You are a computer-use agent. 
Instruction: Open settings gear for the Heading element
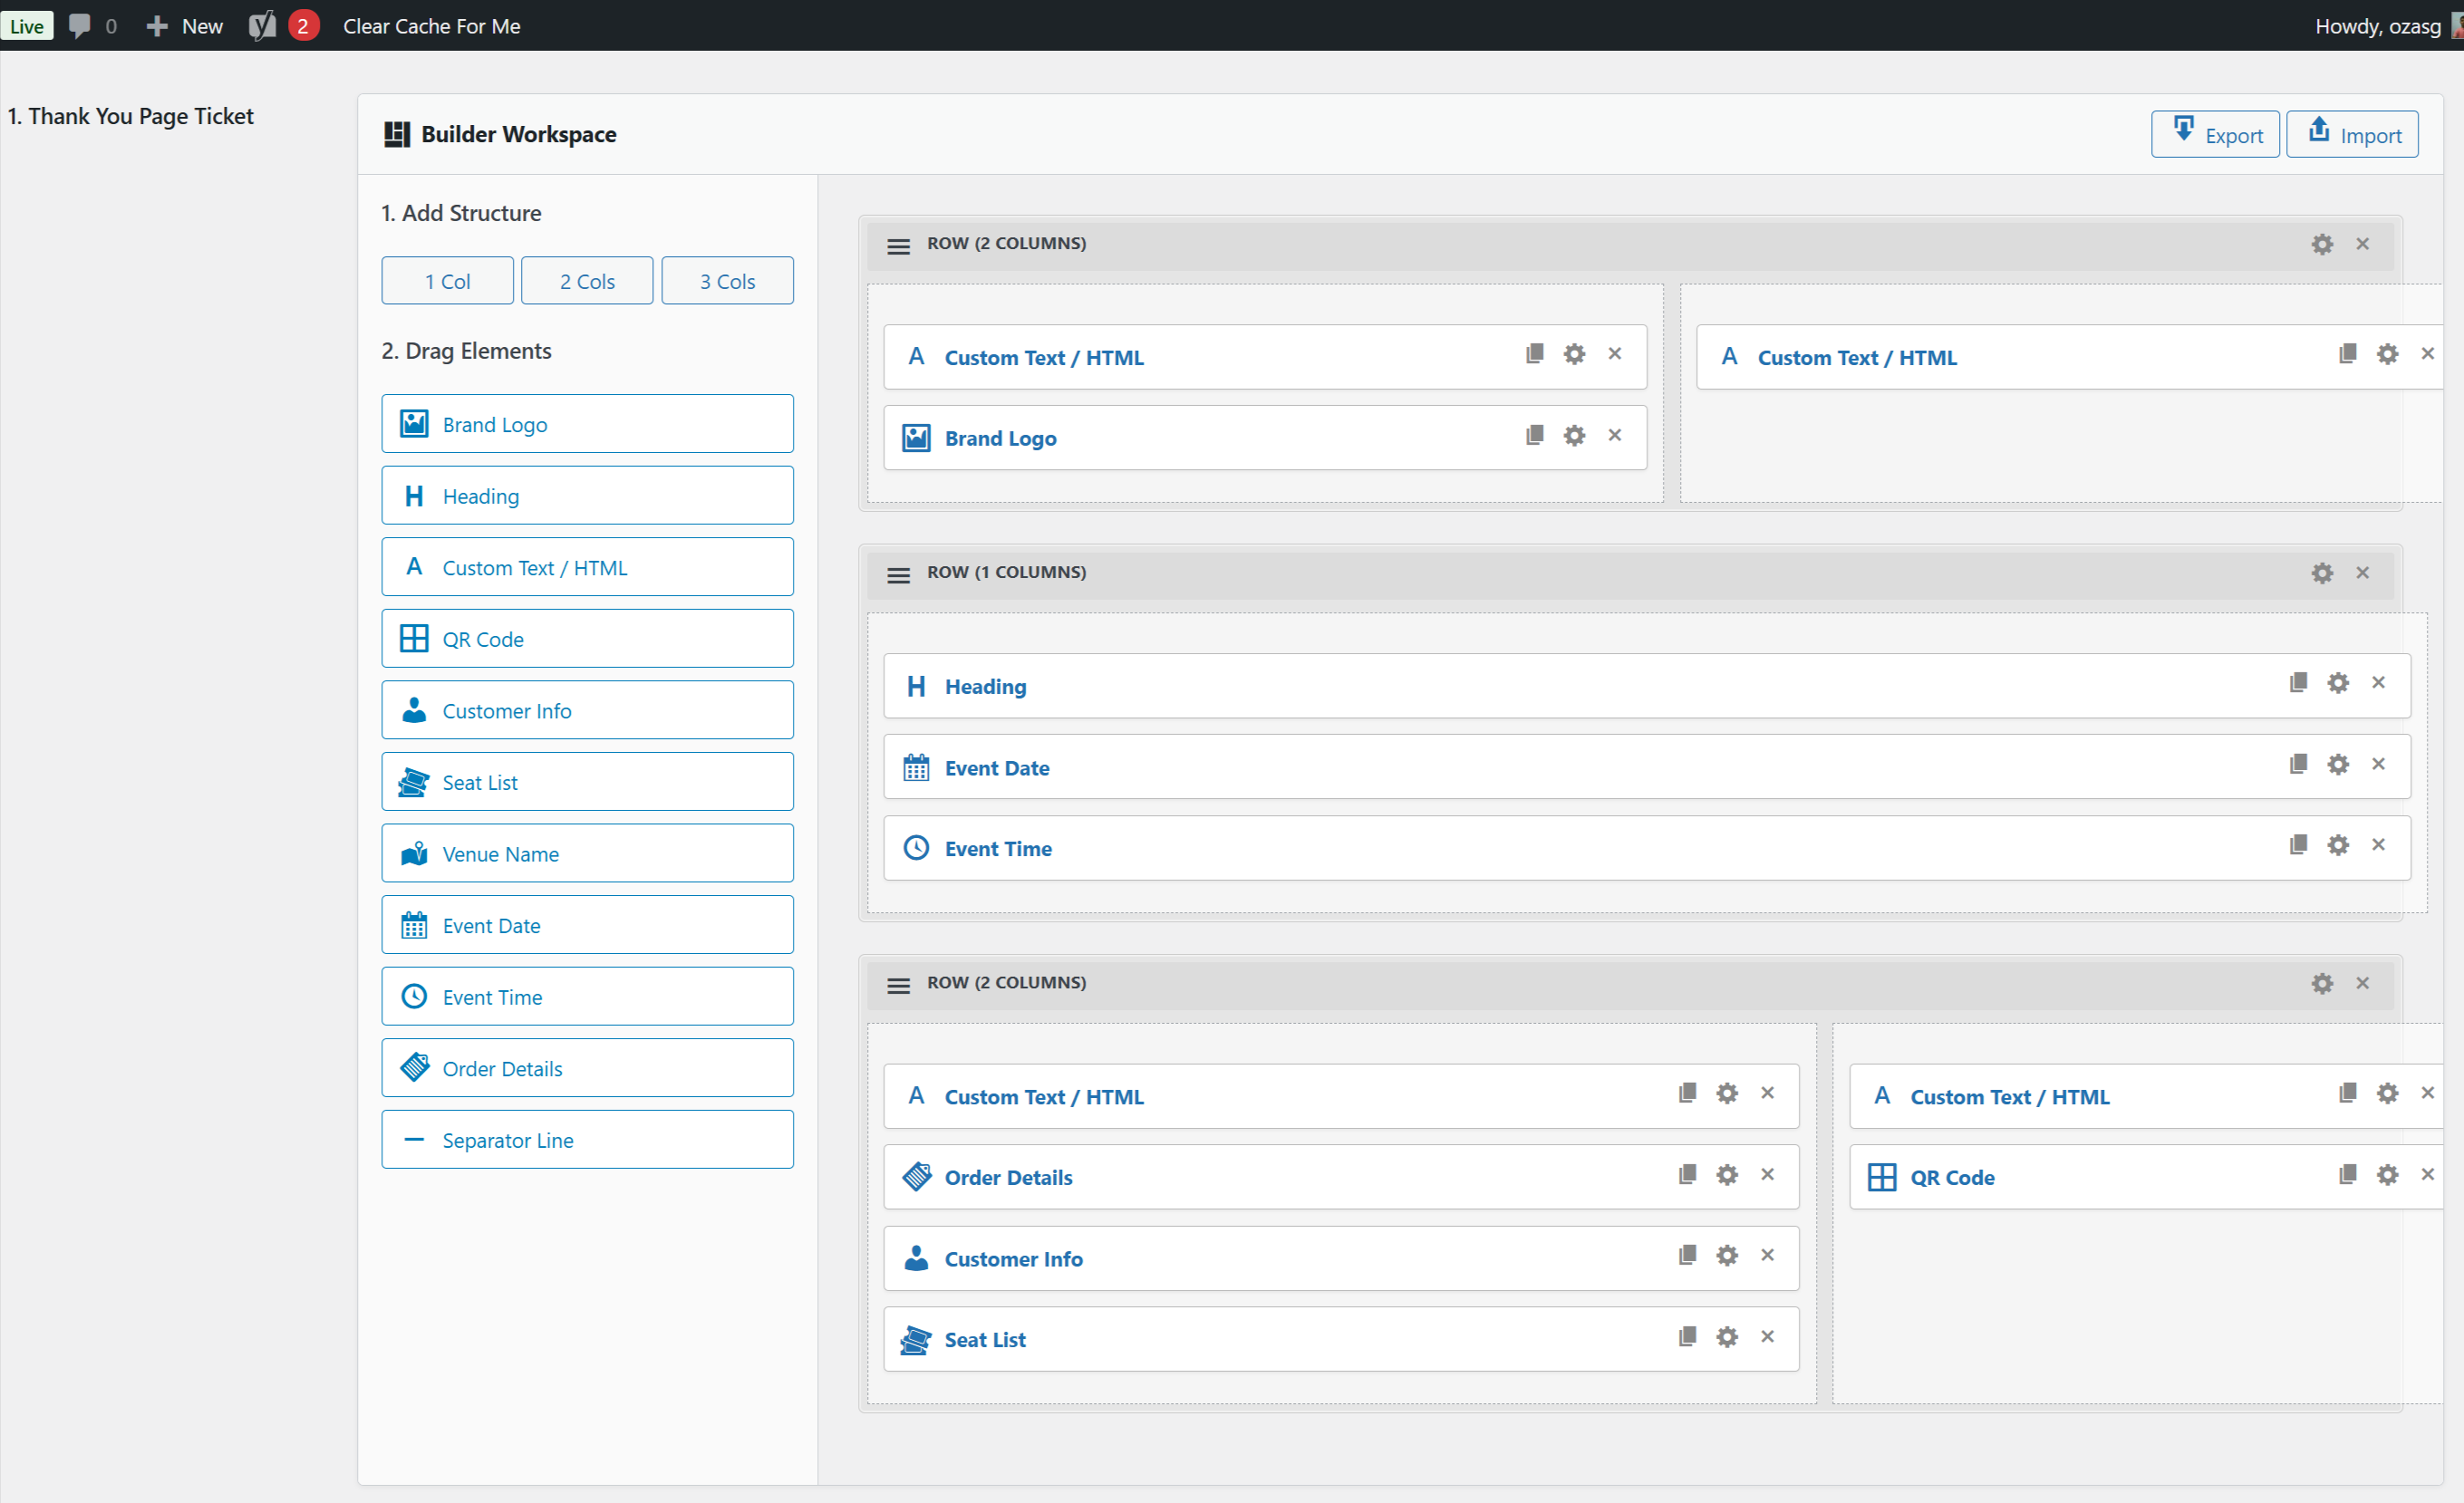(x=2339, y=682)
